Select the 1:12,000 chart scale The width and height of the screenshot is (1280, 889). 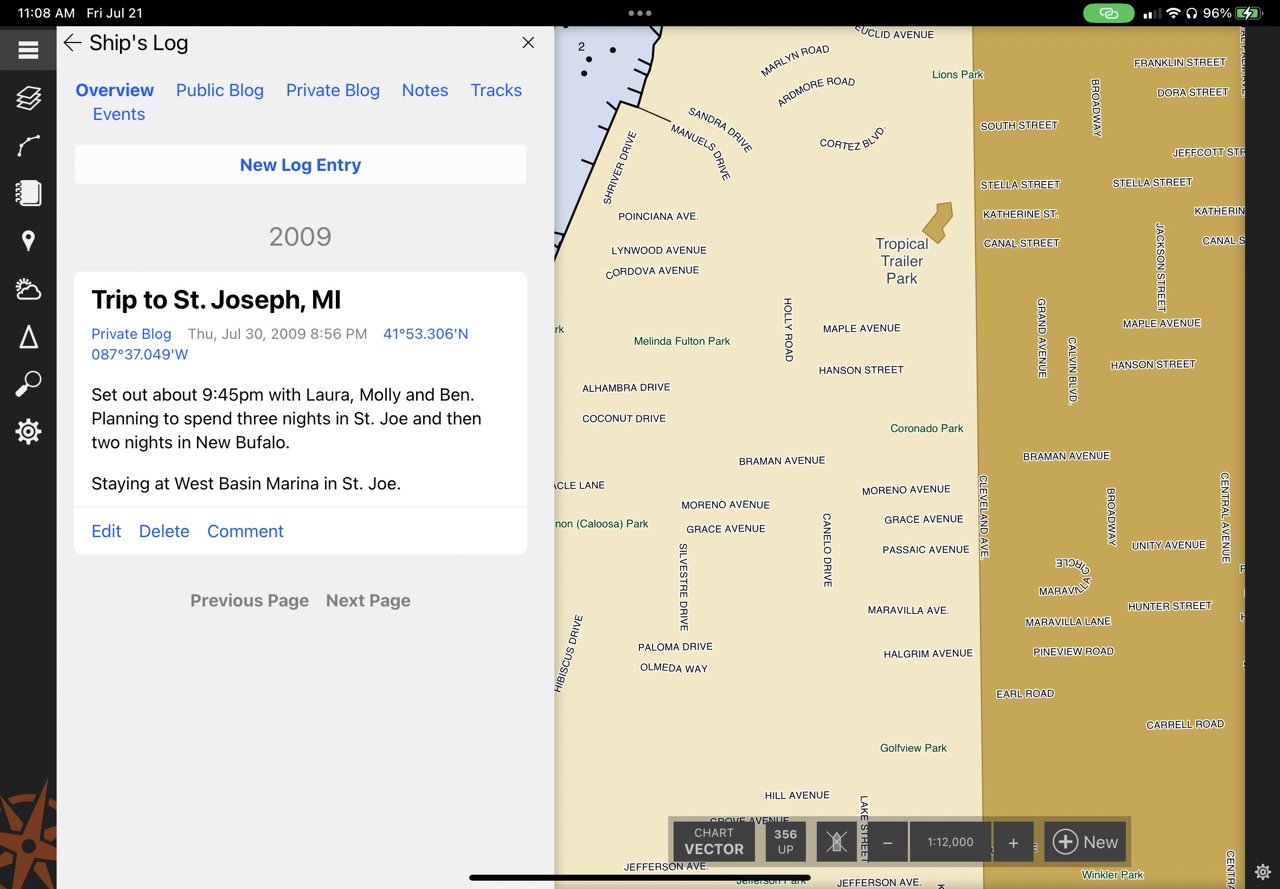(x=950, y=842)
